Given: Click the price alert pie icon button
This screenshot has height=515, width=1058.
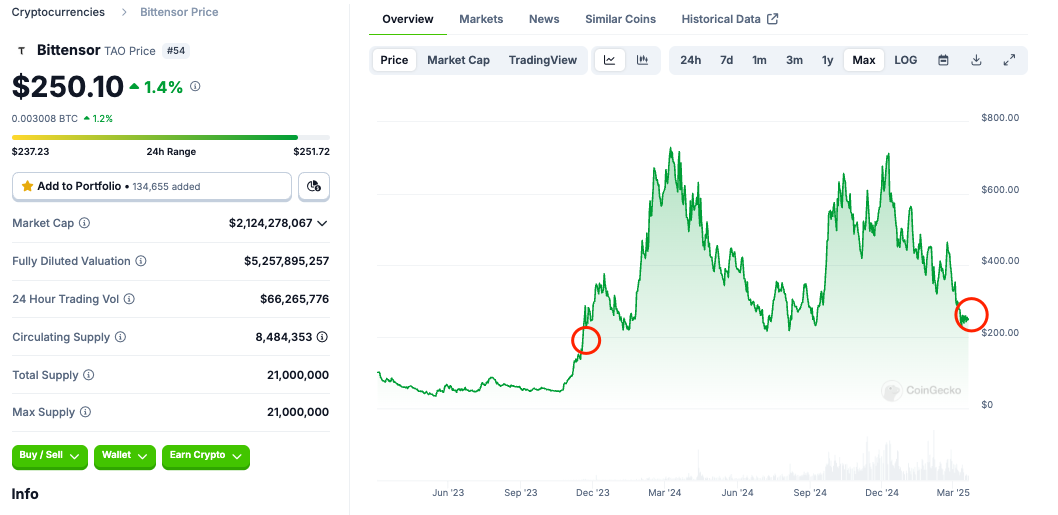Looking at the screenshot, I should click(x=314, y=186).
